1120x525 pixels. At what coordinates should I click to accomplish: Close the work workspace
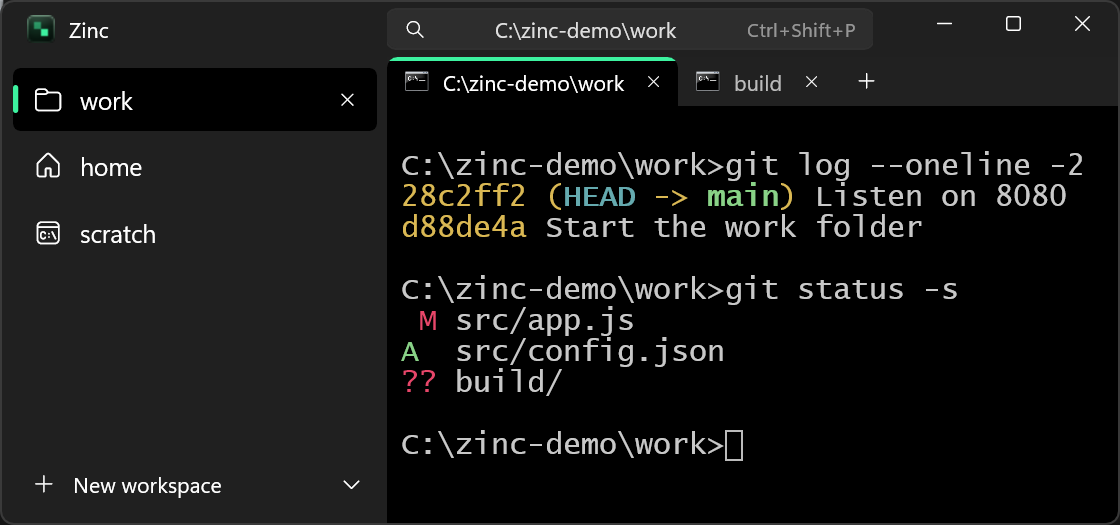(x=347, y=100)
